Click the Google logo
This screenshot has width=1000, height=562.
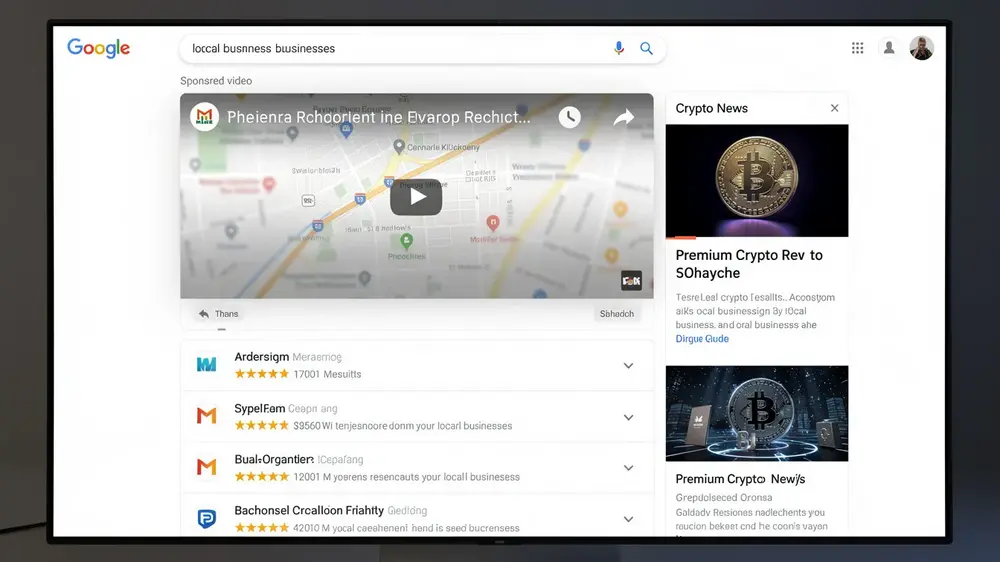(x=98, y=48)
